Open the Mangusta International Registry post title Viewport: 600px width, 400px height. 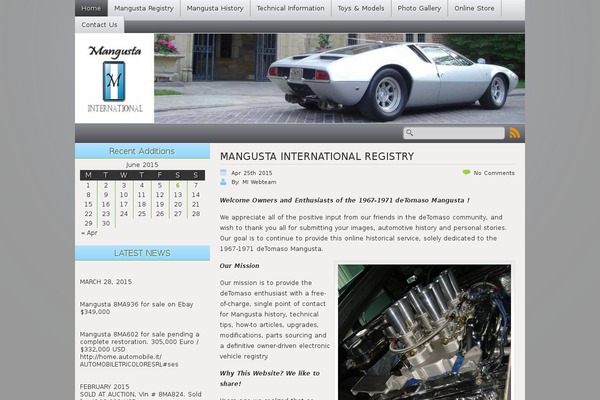317,156
